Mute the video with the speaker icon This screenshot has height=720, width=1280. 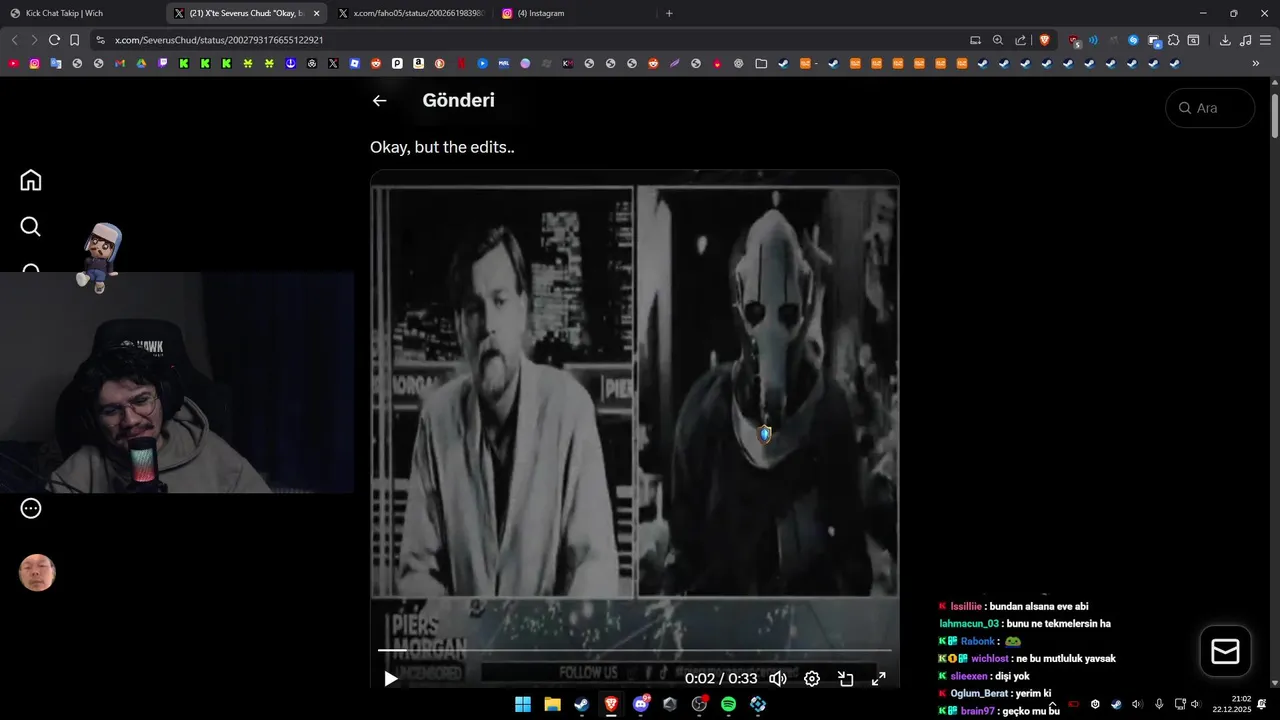(777, 679)
